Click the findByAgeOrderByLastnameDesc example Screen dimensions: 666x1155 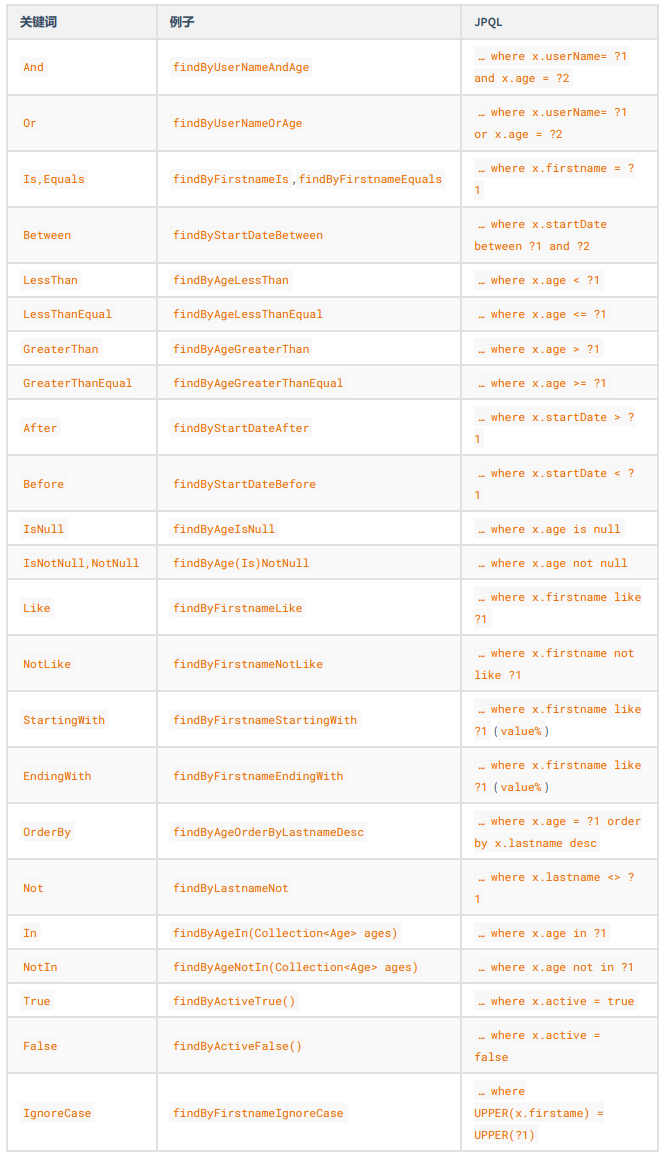(268, 832)
